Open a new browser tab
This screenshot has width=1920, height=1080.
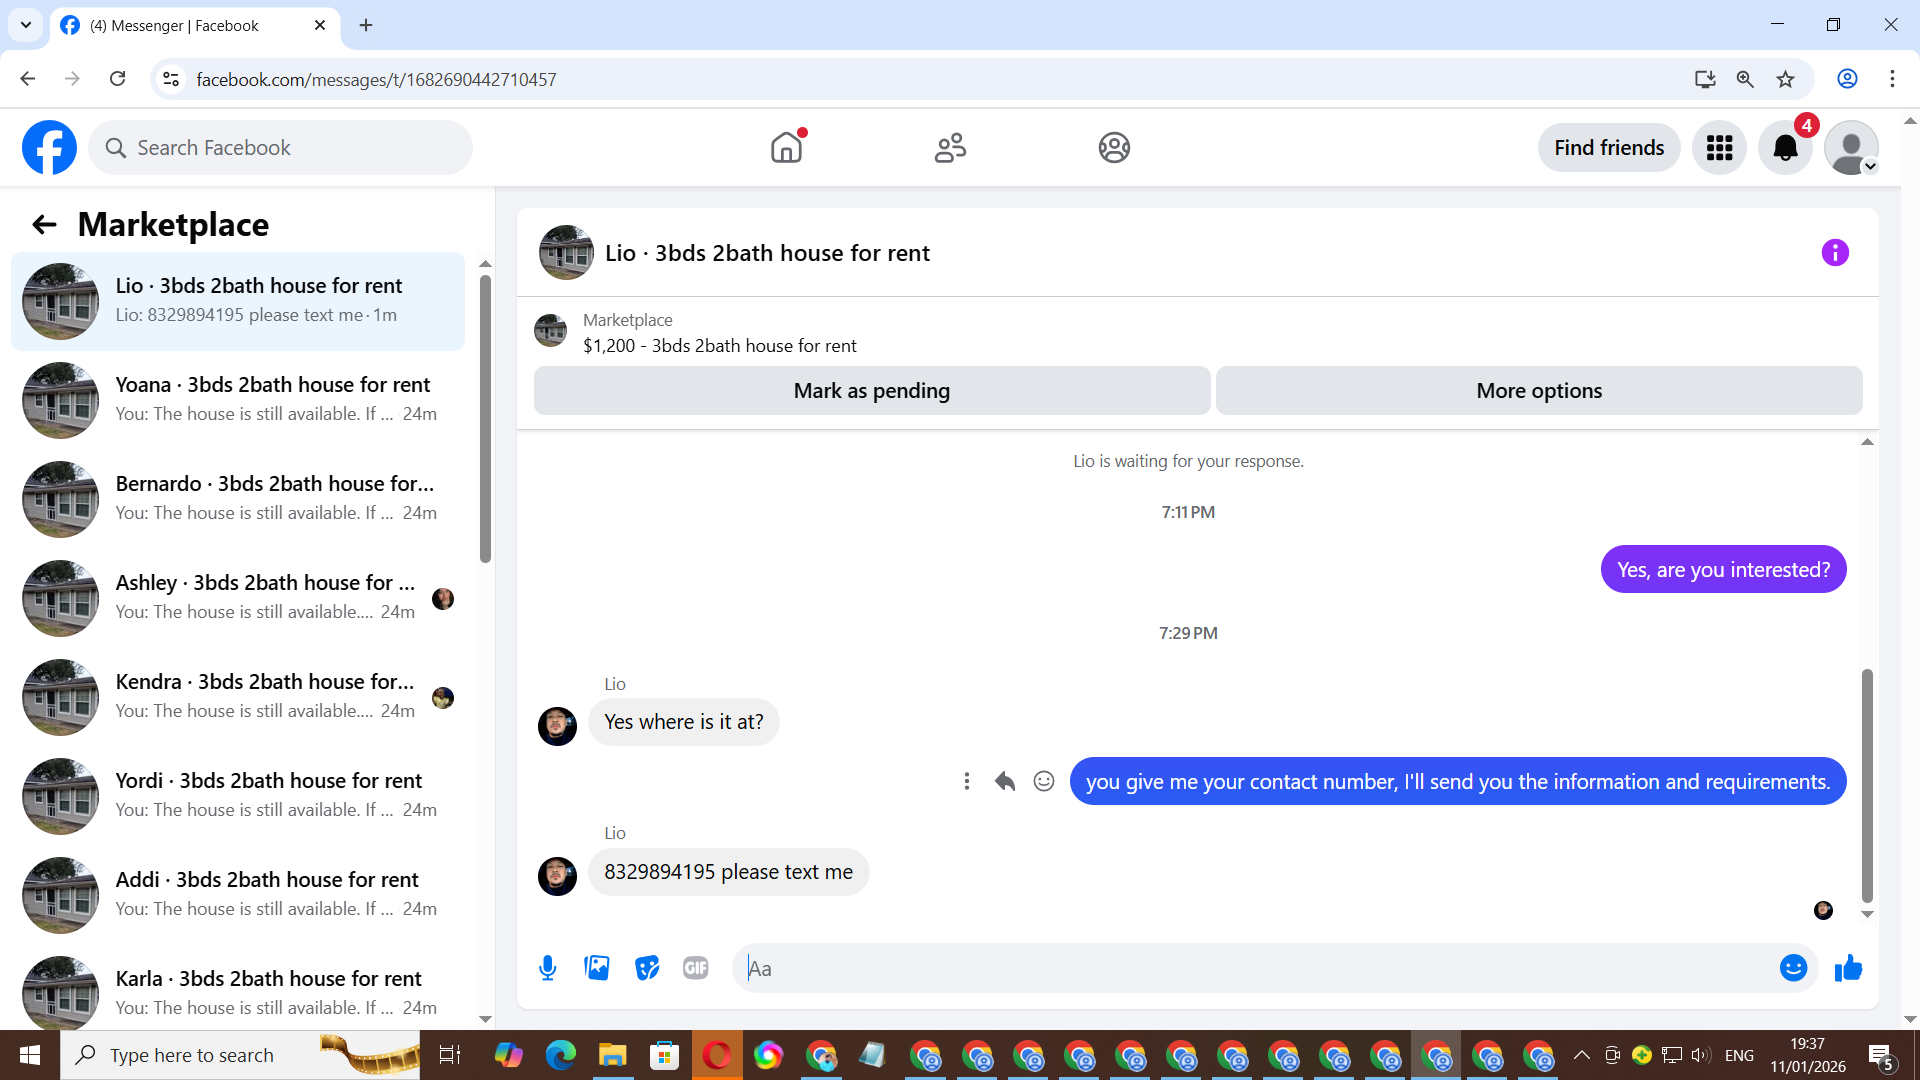coord(366,25)
